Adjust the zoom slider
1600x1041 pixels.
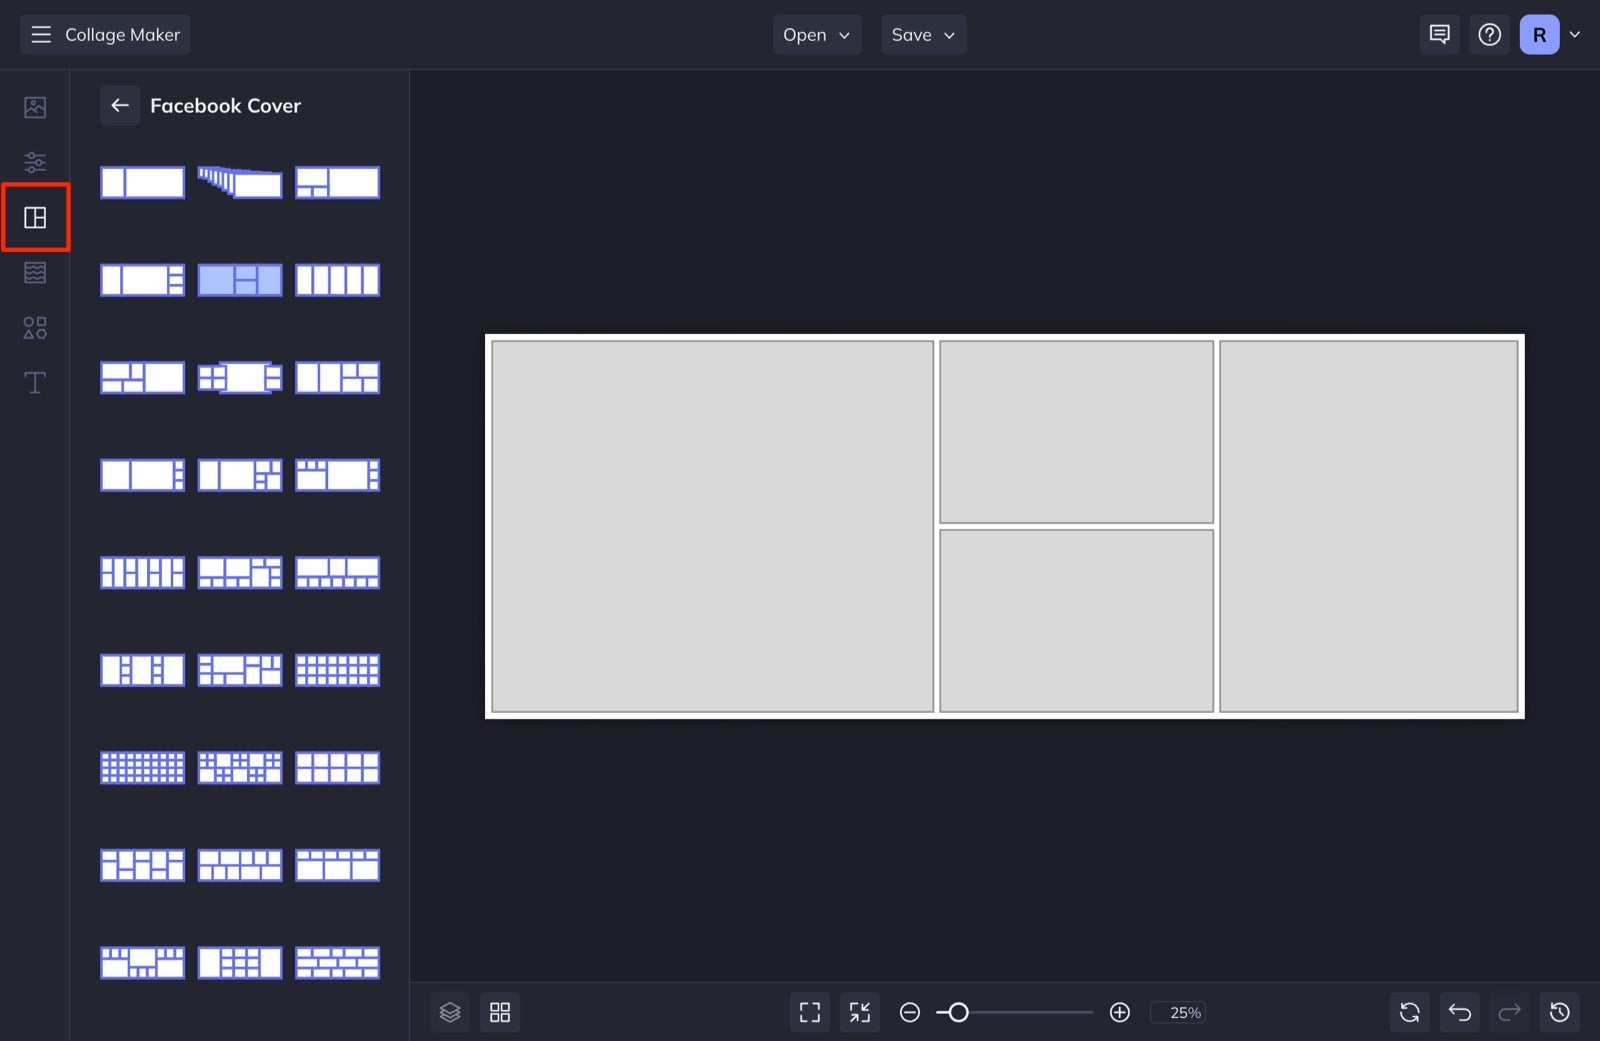pos(958,1012)
